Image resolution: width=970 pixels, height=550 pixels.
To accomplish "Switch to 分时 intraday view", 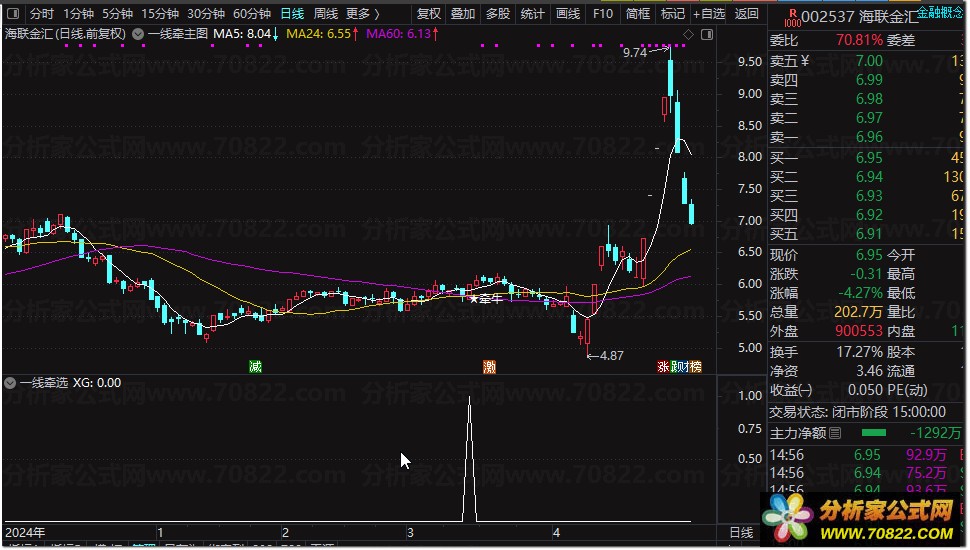I will click(41, 14).
